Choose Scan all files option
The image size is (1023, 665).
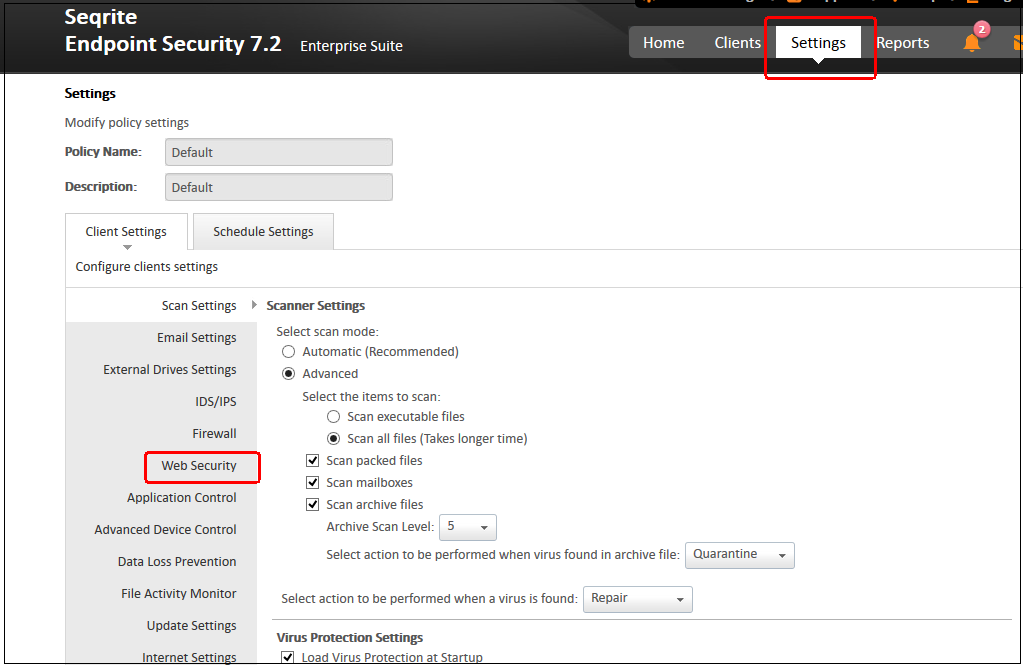[333, 439]
